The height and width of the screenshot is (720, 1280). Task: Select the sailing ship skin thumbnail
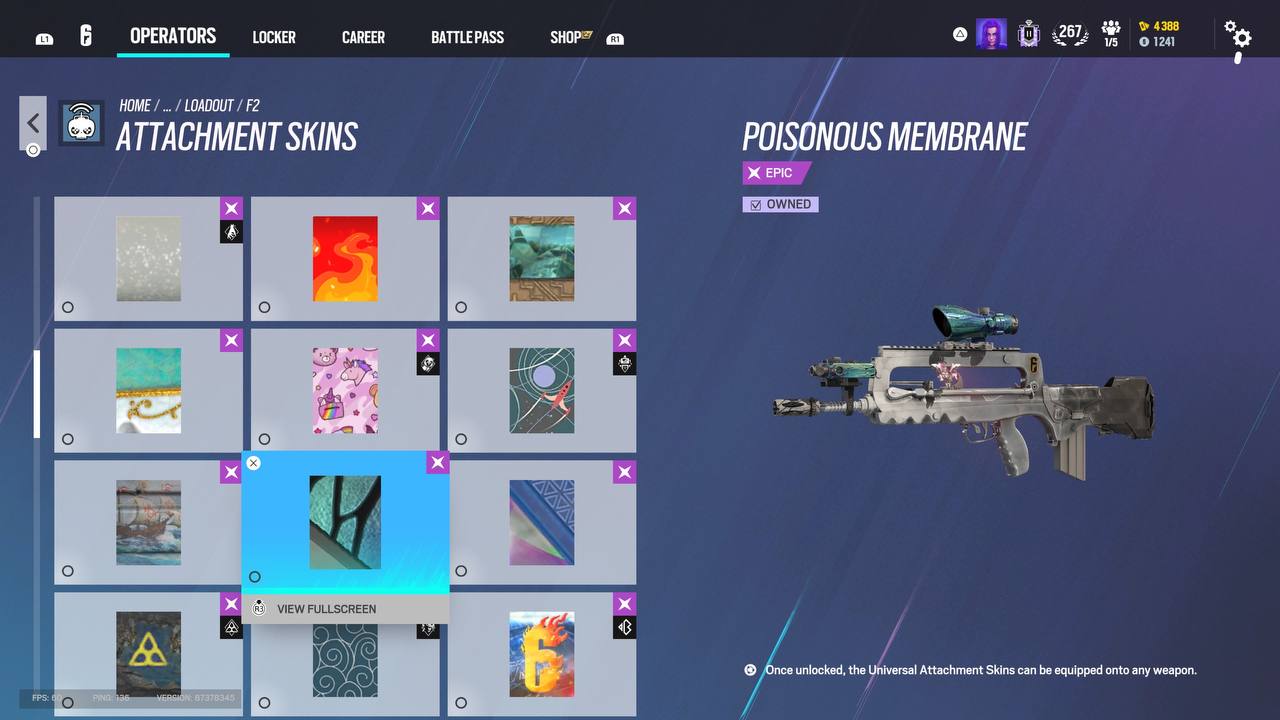click(x=148, y=522)
